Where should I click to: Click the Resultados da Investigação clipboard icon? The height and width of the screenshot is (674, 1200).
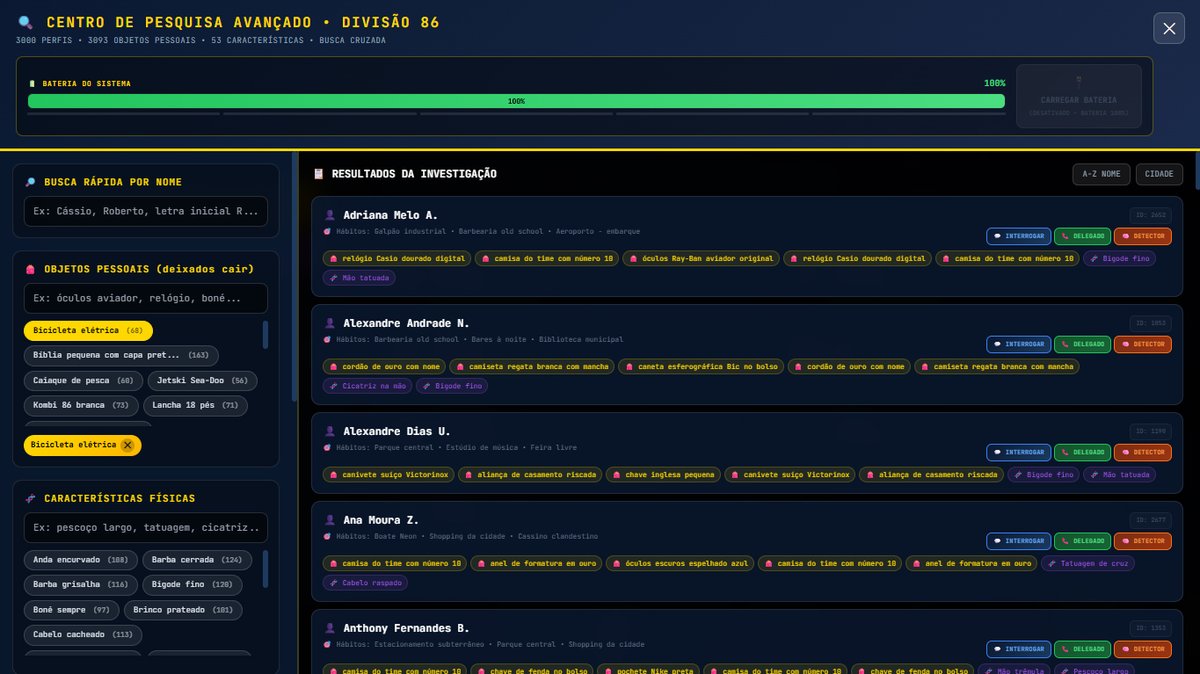coord(318,174)
